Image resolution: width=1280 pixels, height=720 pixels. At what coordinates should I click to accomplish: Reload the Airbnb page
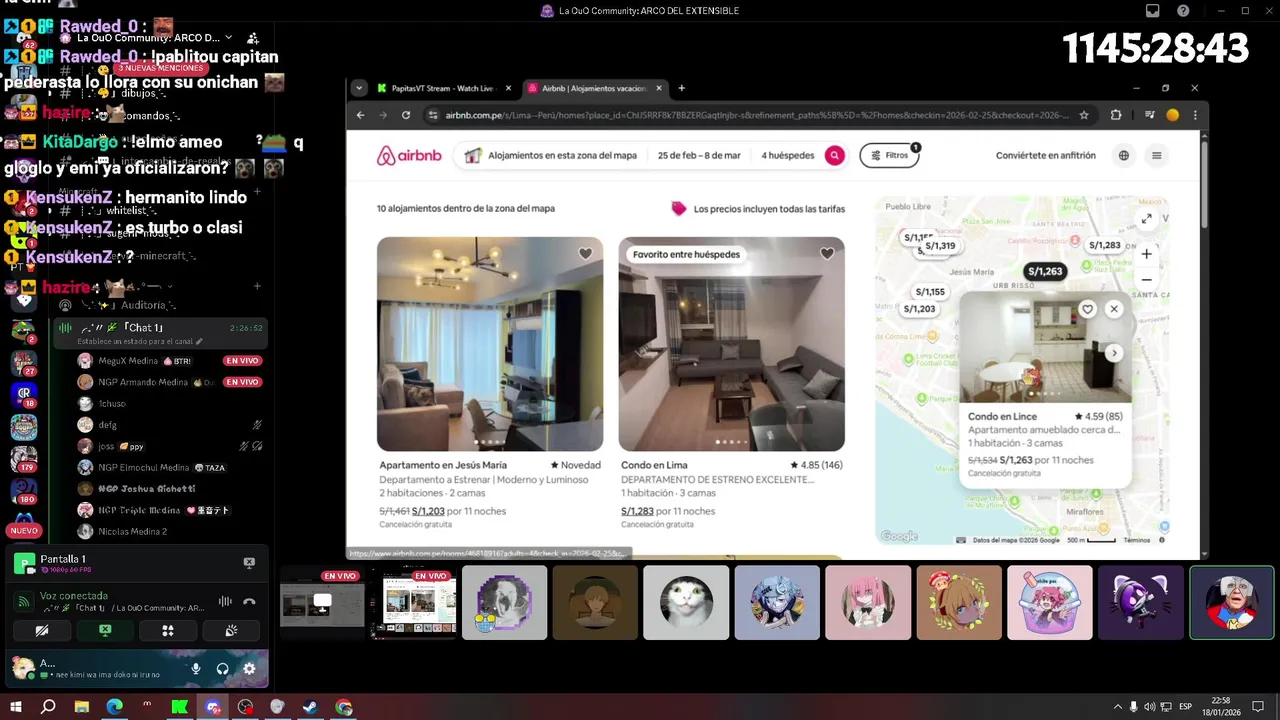click(x=406, y=115)
